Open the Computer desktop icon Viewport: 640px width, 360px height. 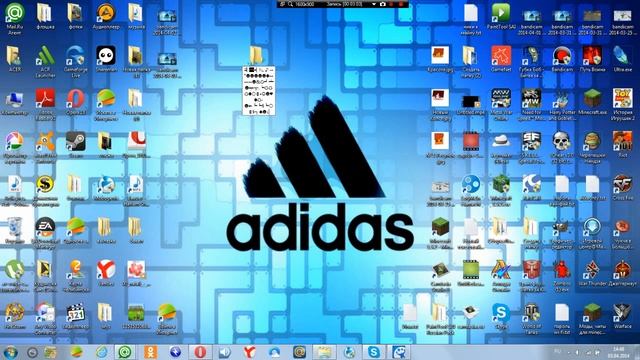click(15, 102)
